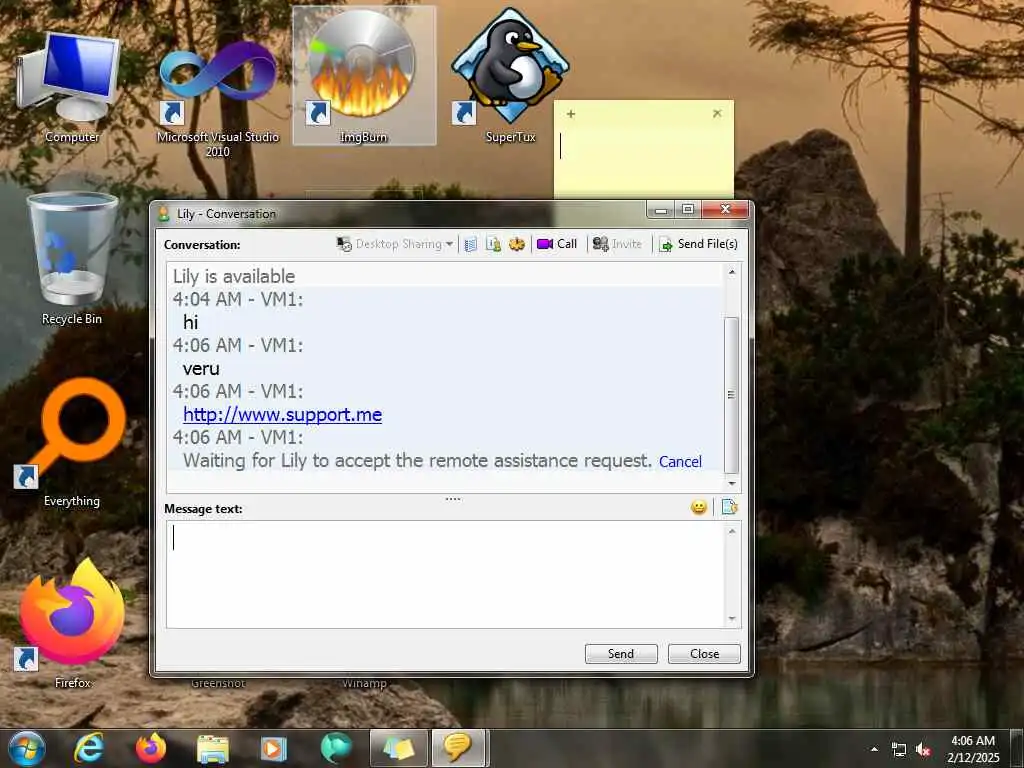Open the Windows Start menu
Image resolution: width=1024 pixels, height=768 pixels.
[x=27, y=748]
